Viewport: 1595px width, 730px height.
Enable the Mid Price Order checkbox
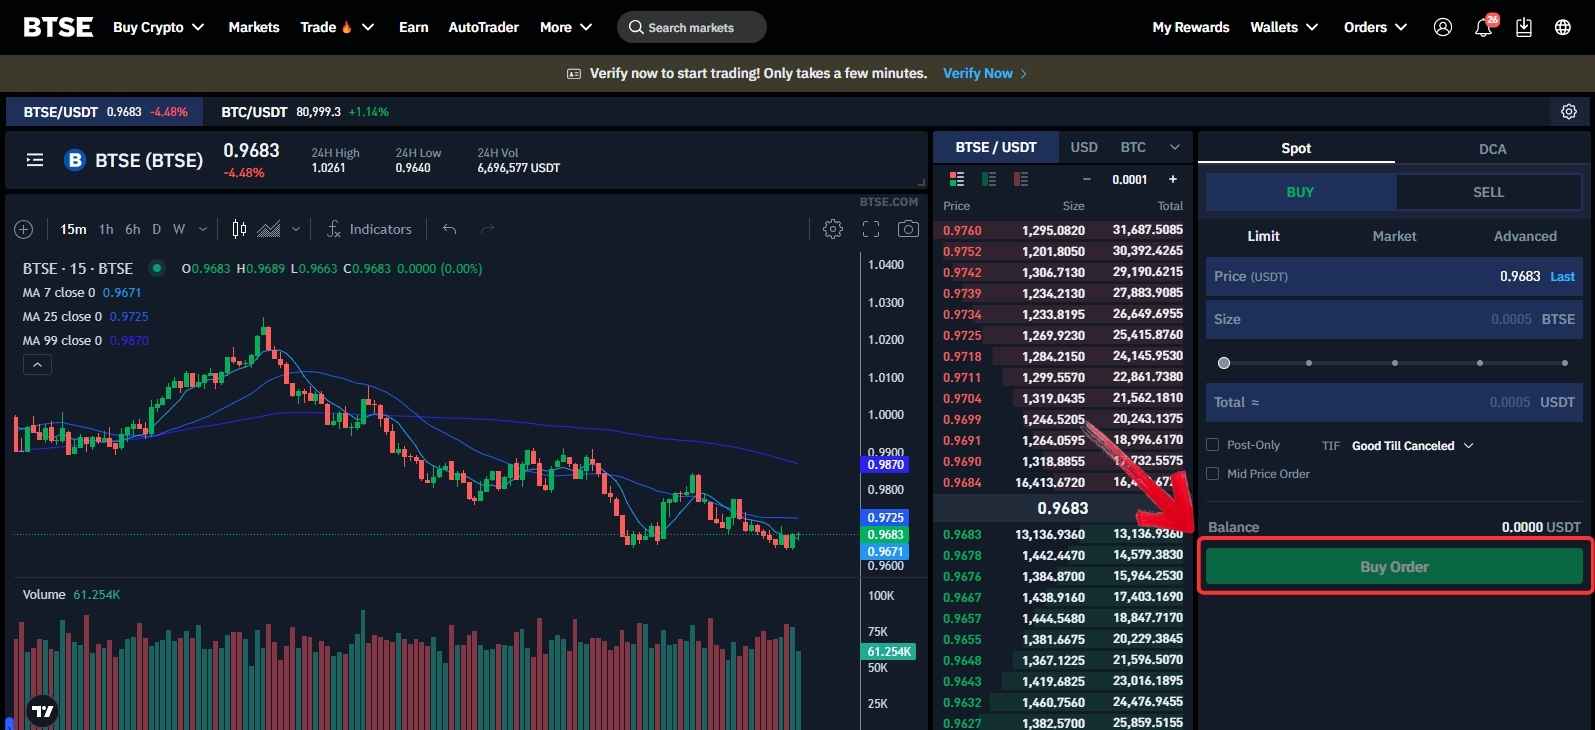pos(1212,474)
